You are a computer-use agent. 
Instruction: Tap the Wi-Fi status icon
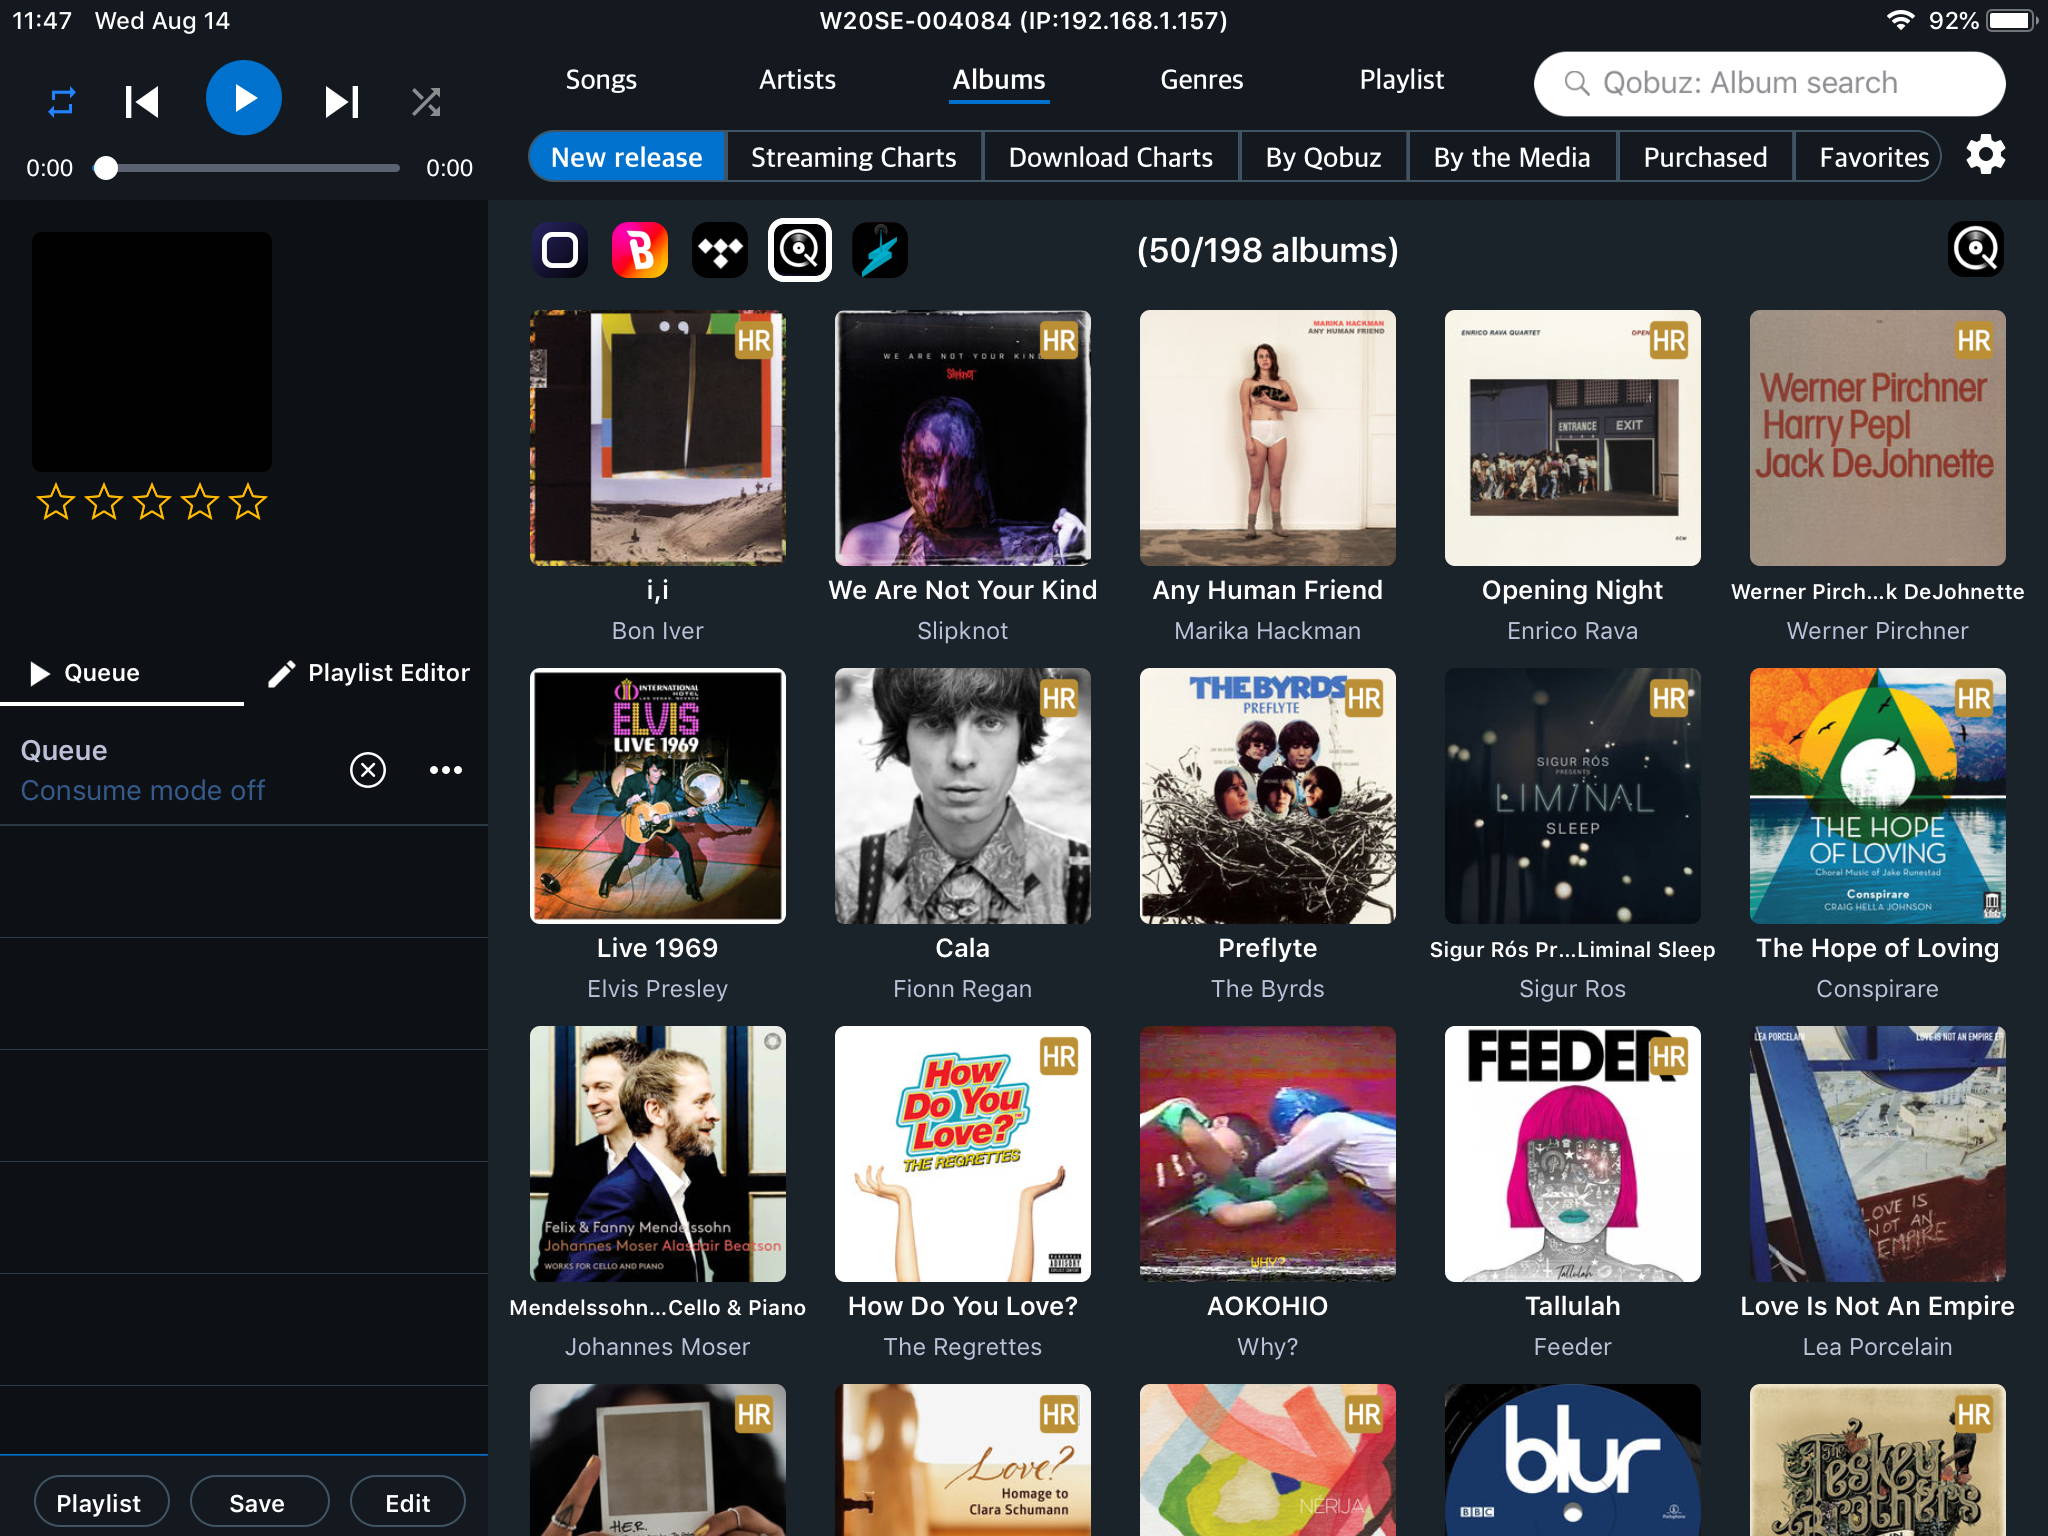1899,20
